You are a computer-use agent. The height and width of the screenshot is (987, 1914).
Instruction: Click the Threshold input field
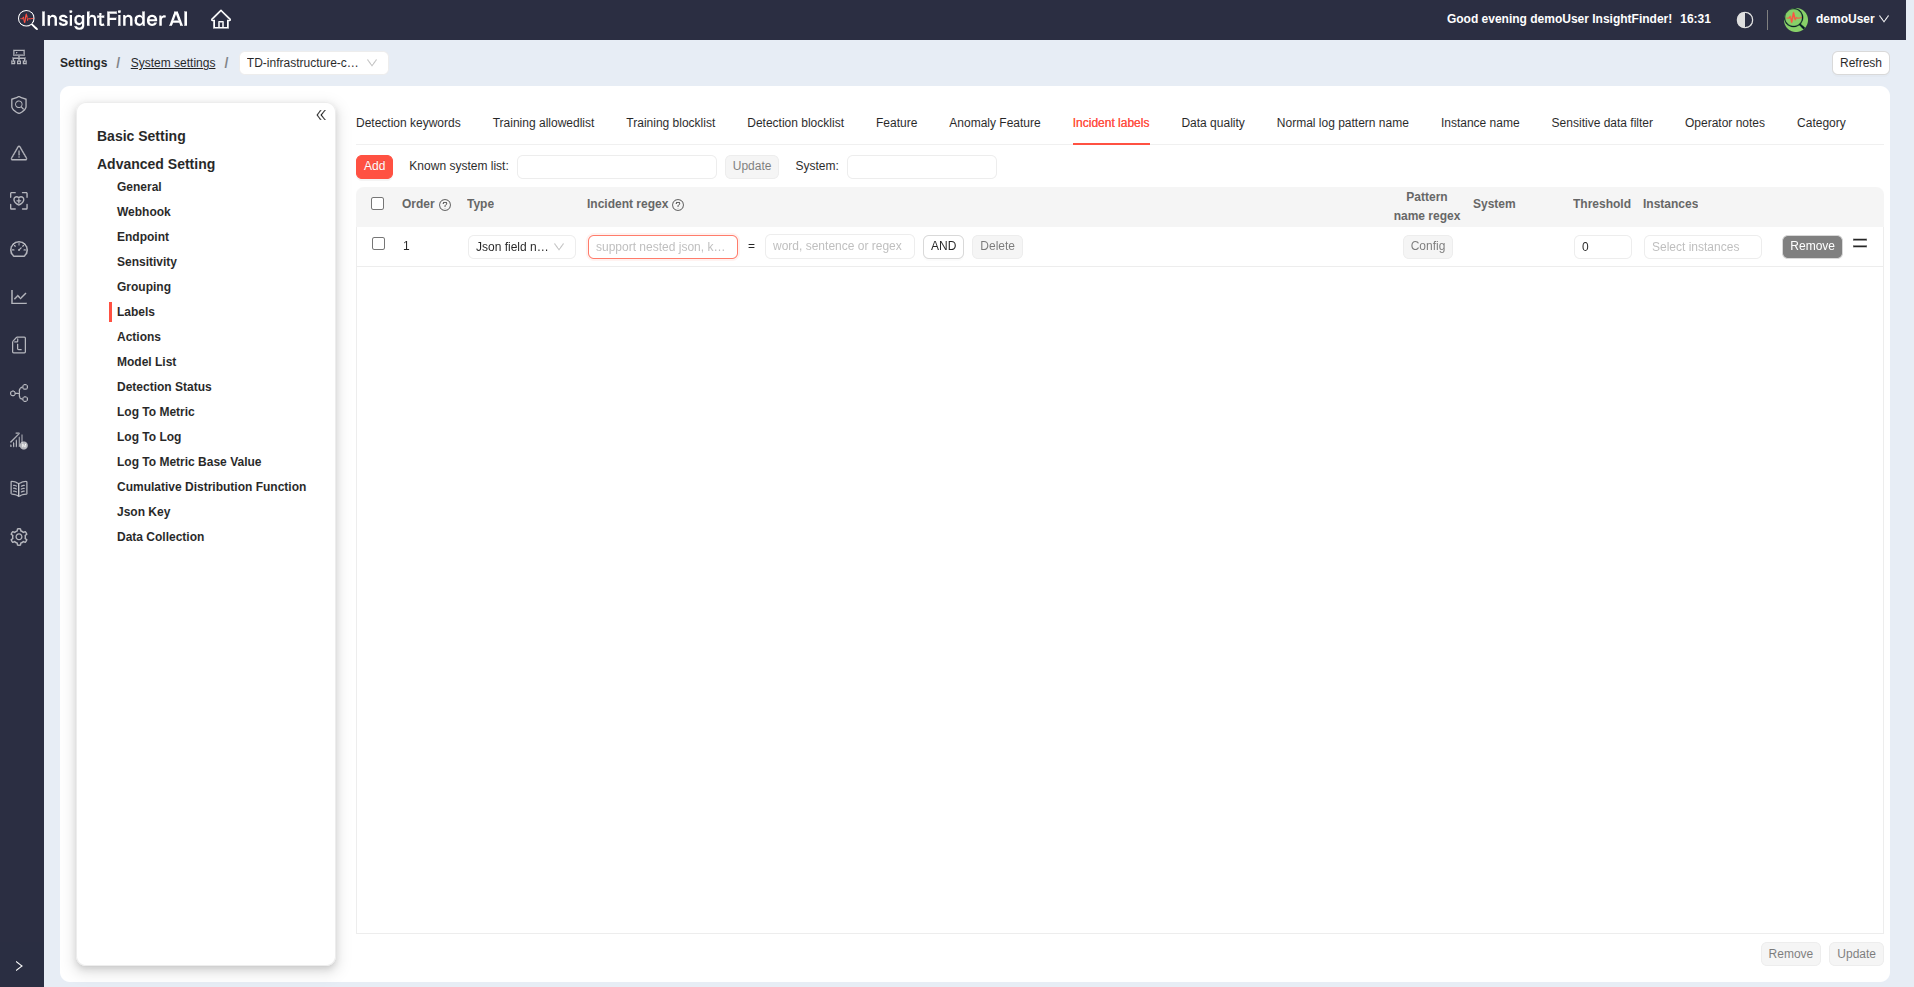pyautogui.click(x=1602, y=247)
